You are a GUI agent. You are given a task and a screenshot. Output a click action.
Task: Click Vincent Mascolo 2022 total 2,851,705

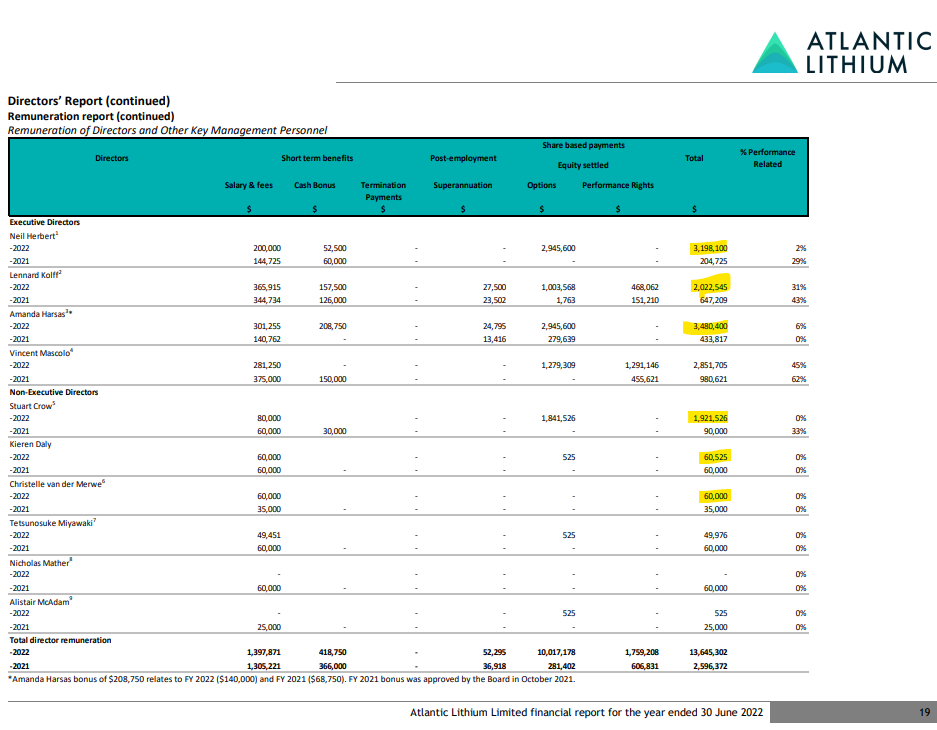(710, 365)
